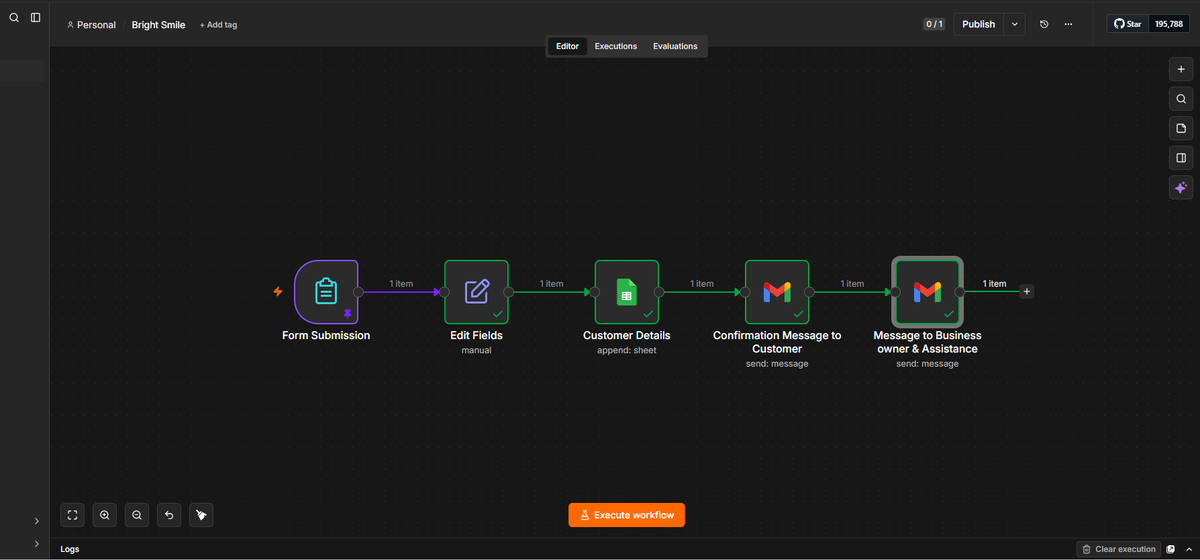
Task: Open the sidebar search icon
Action: pyautogui.click(x=14, y=17)
